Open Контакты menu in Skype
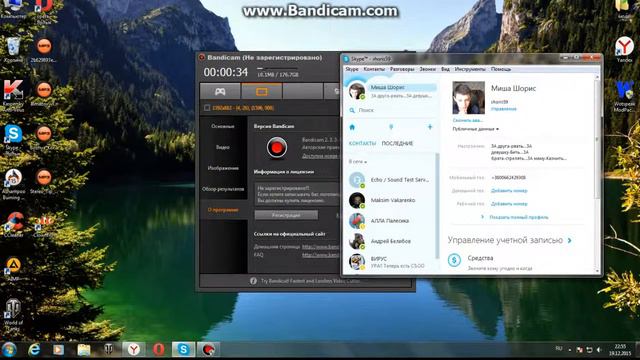Screen dimensions: 640x360 [374, 69]
